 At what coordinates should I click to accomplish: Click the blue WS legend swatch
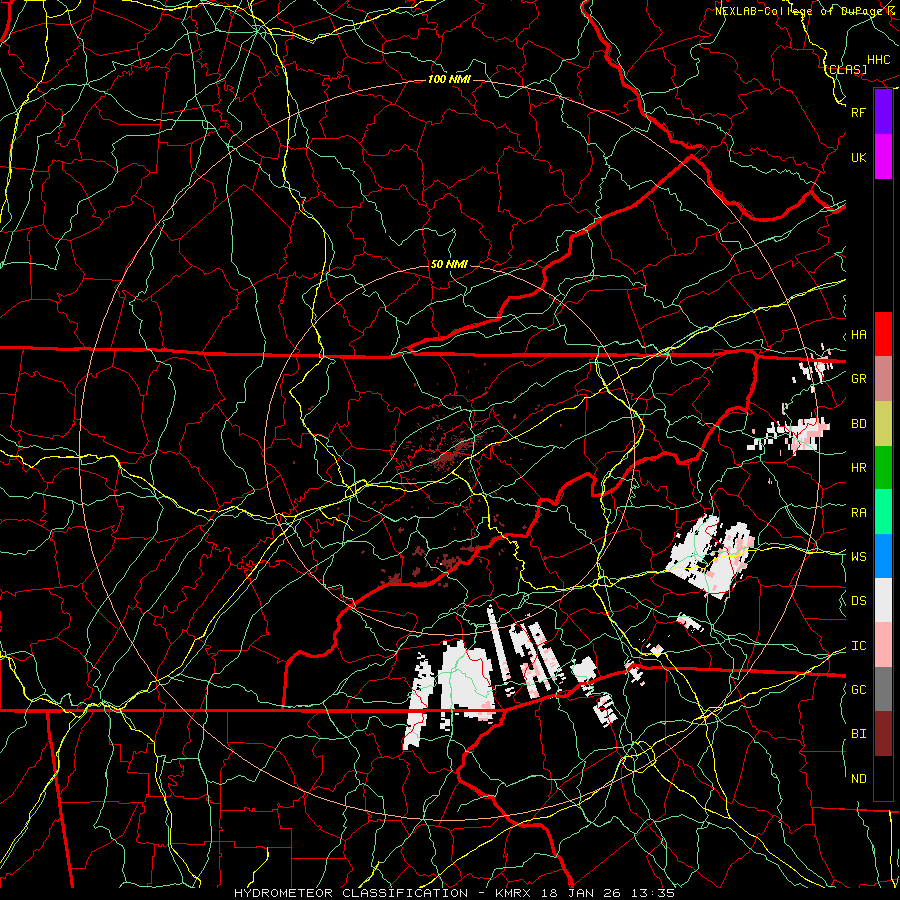pyautogui.click(x=883, y=556)
